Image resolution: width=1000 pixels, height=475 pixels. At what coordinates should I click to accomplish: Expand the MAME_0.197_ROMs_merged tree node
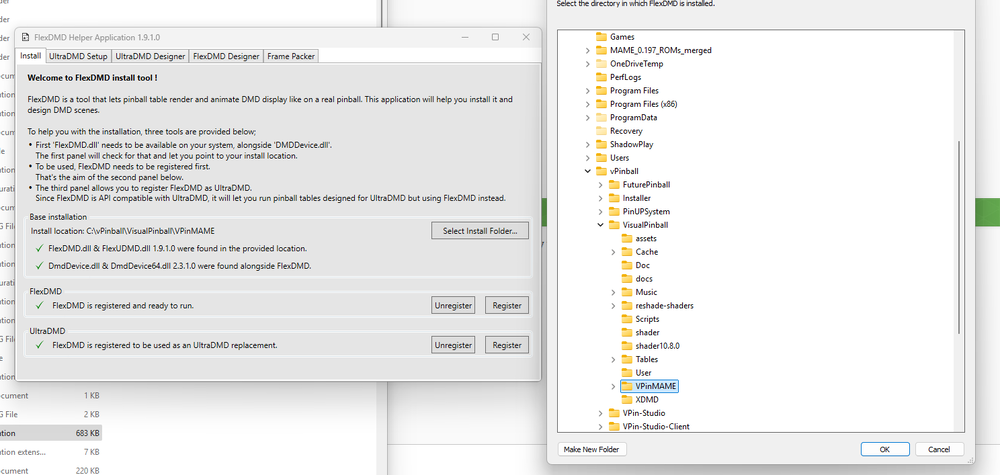click(x=587, y=50)
